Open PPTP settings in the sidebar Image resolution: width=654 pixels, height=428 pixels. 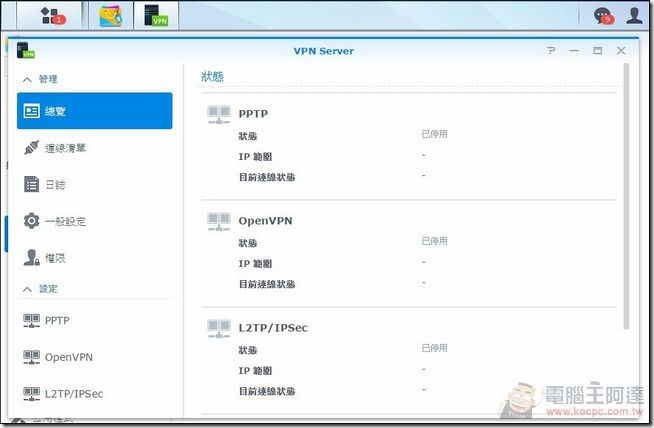[95, 320]
